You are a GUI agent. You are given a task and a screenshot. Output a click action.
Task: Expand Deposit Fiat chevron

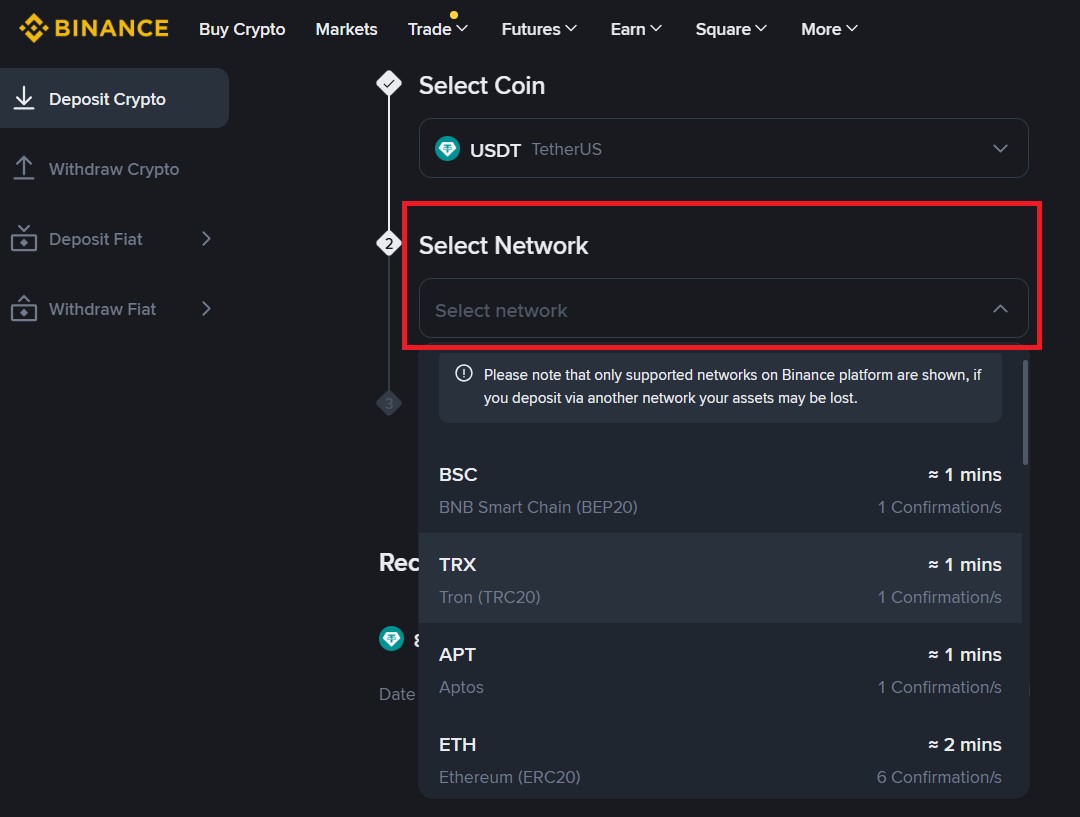(x=206, y=238)
